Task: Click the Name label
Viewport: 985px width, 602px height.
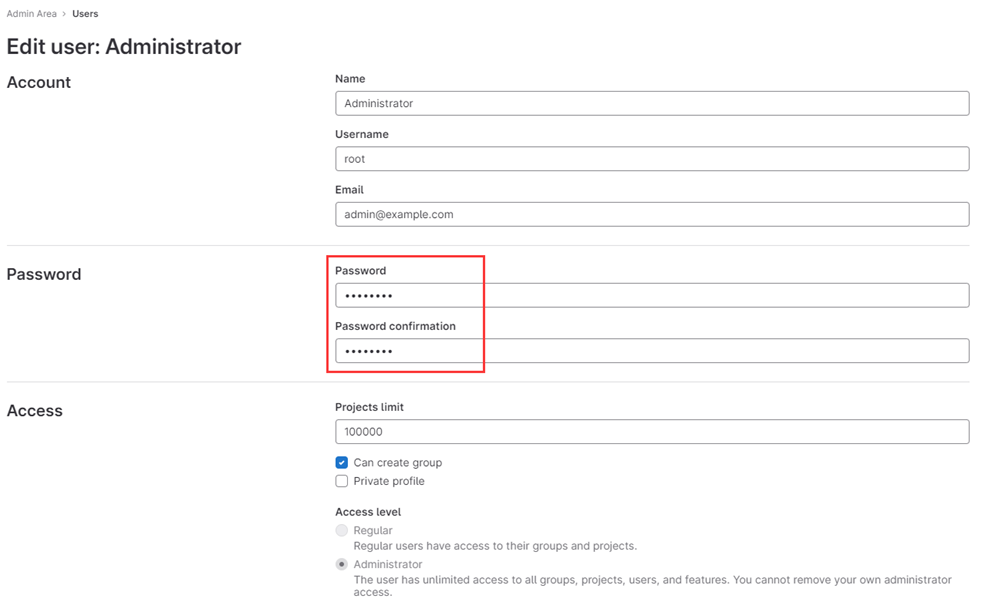Action: pos(350,79)
